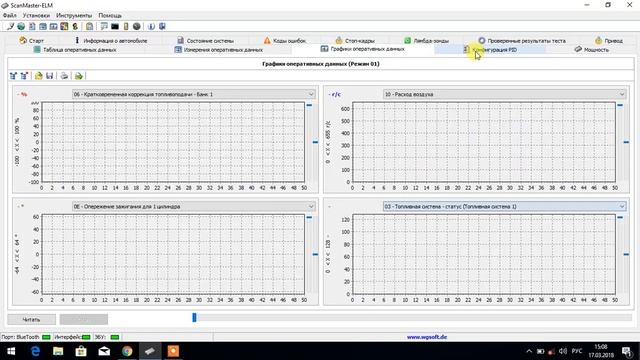
Task: Click the green globe toolbar icon
Action: (21, 27)
